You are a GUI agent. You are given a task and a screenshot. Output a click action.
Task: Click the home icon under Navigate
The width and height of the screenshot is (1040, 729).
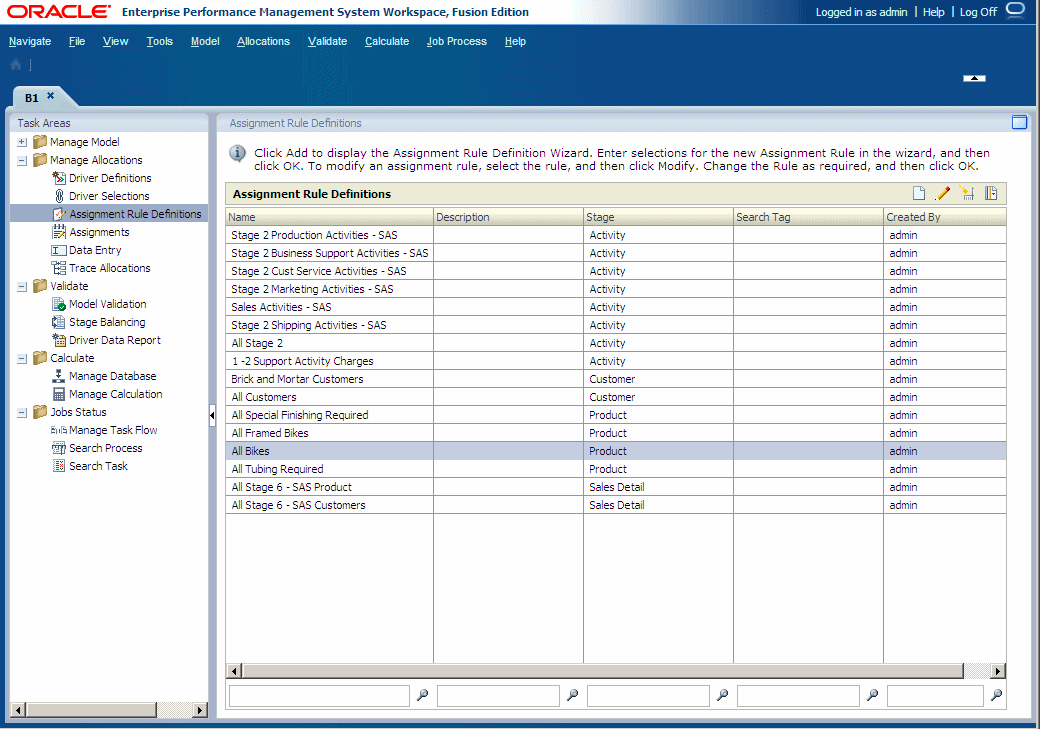tap(16, 64)
